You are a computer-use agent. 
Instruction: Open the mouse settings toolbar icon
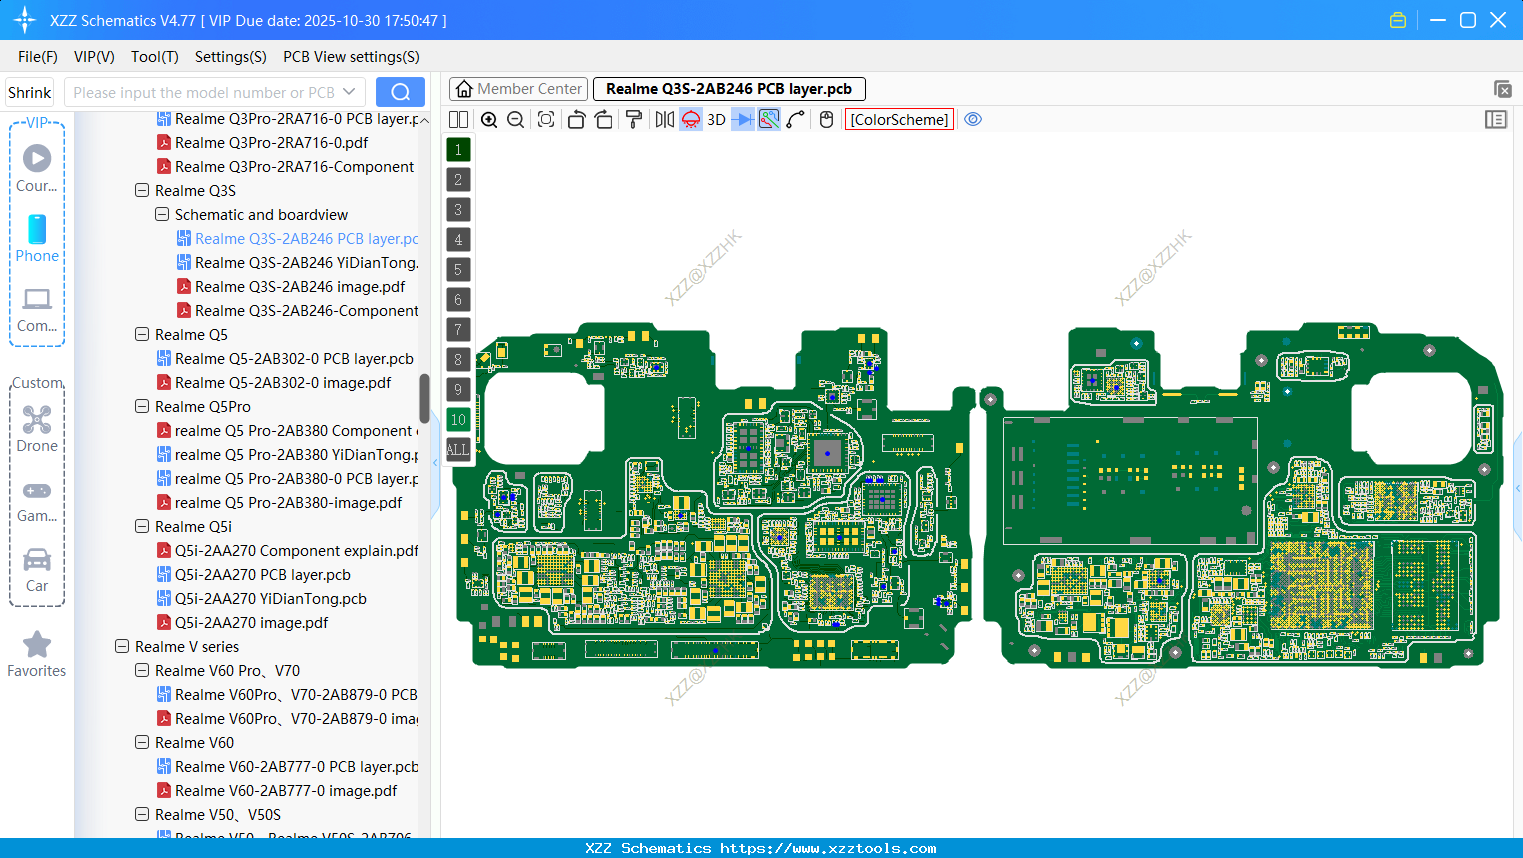coord(826,119)
